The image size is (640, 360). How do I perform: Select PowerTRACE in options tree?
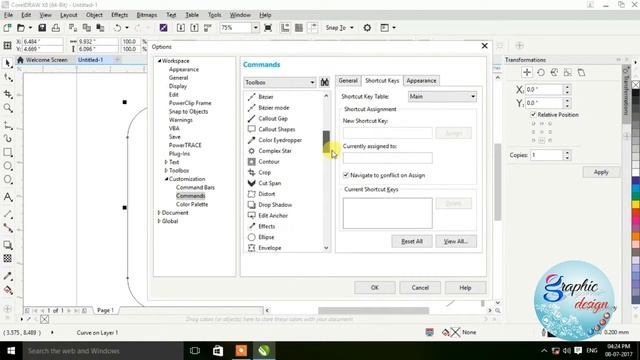click(185, 145)
